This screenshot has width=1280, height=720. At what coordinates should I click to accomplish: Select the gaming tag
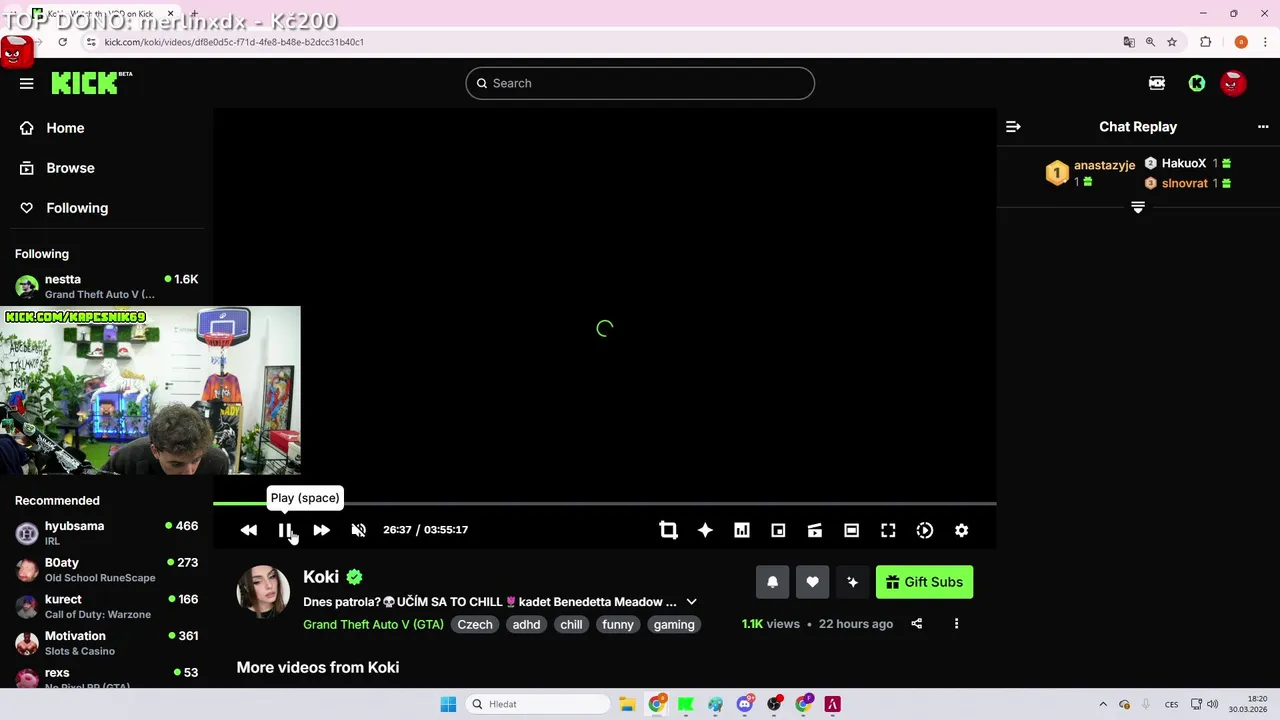(x=674, y=624)
